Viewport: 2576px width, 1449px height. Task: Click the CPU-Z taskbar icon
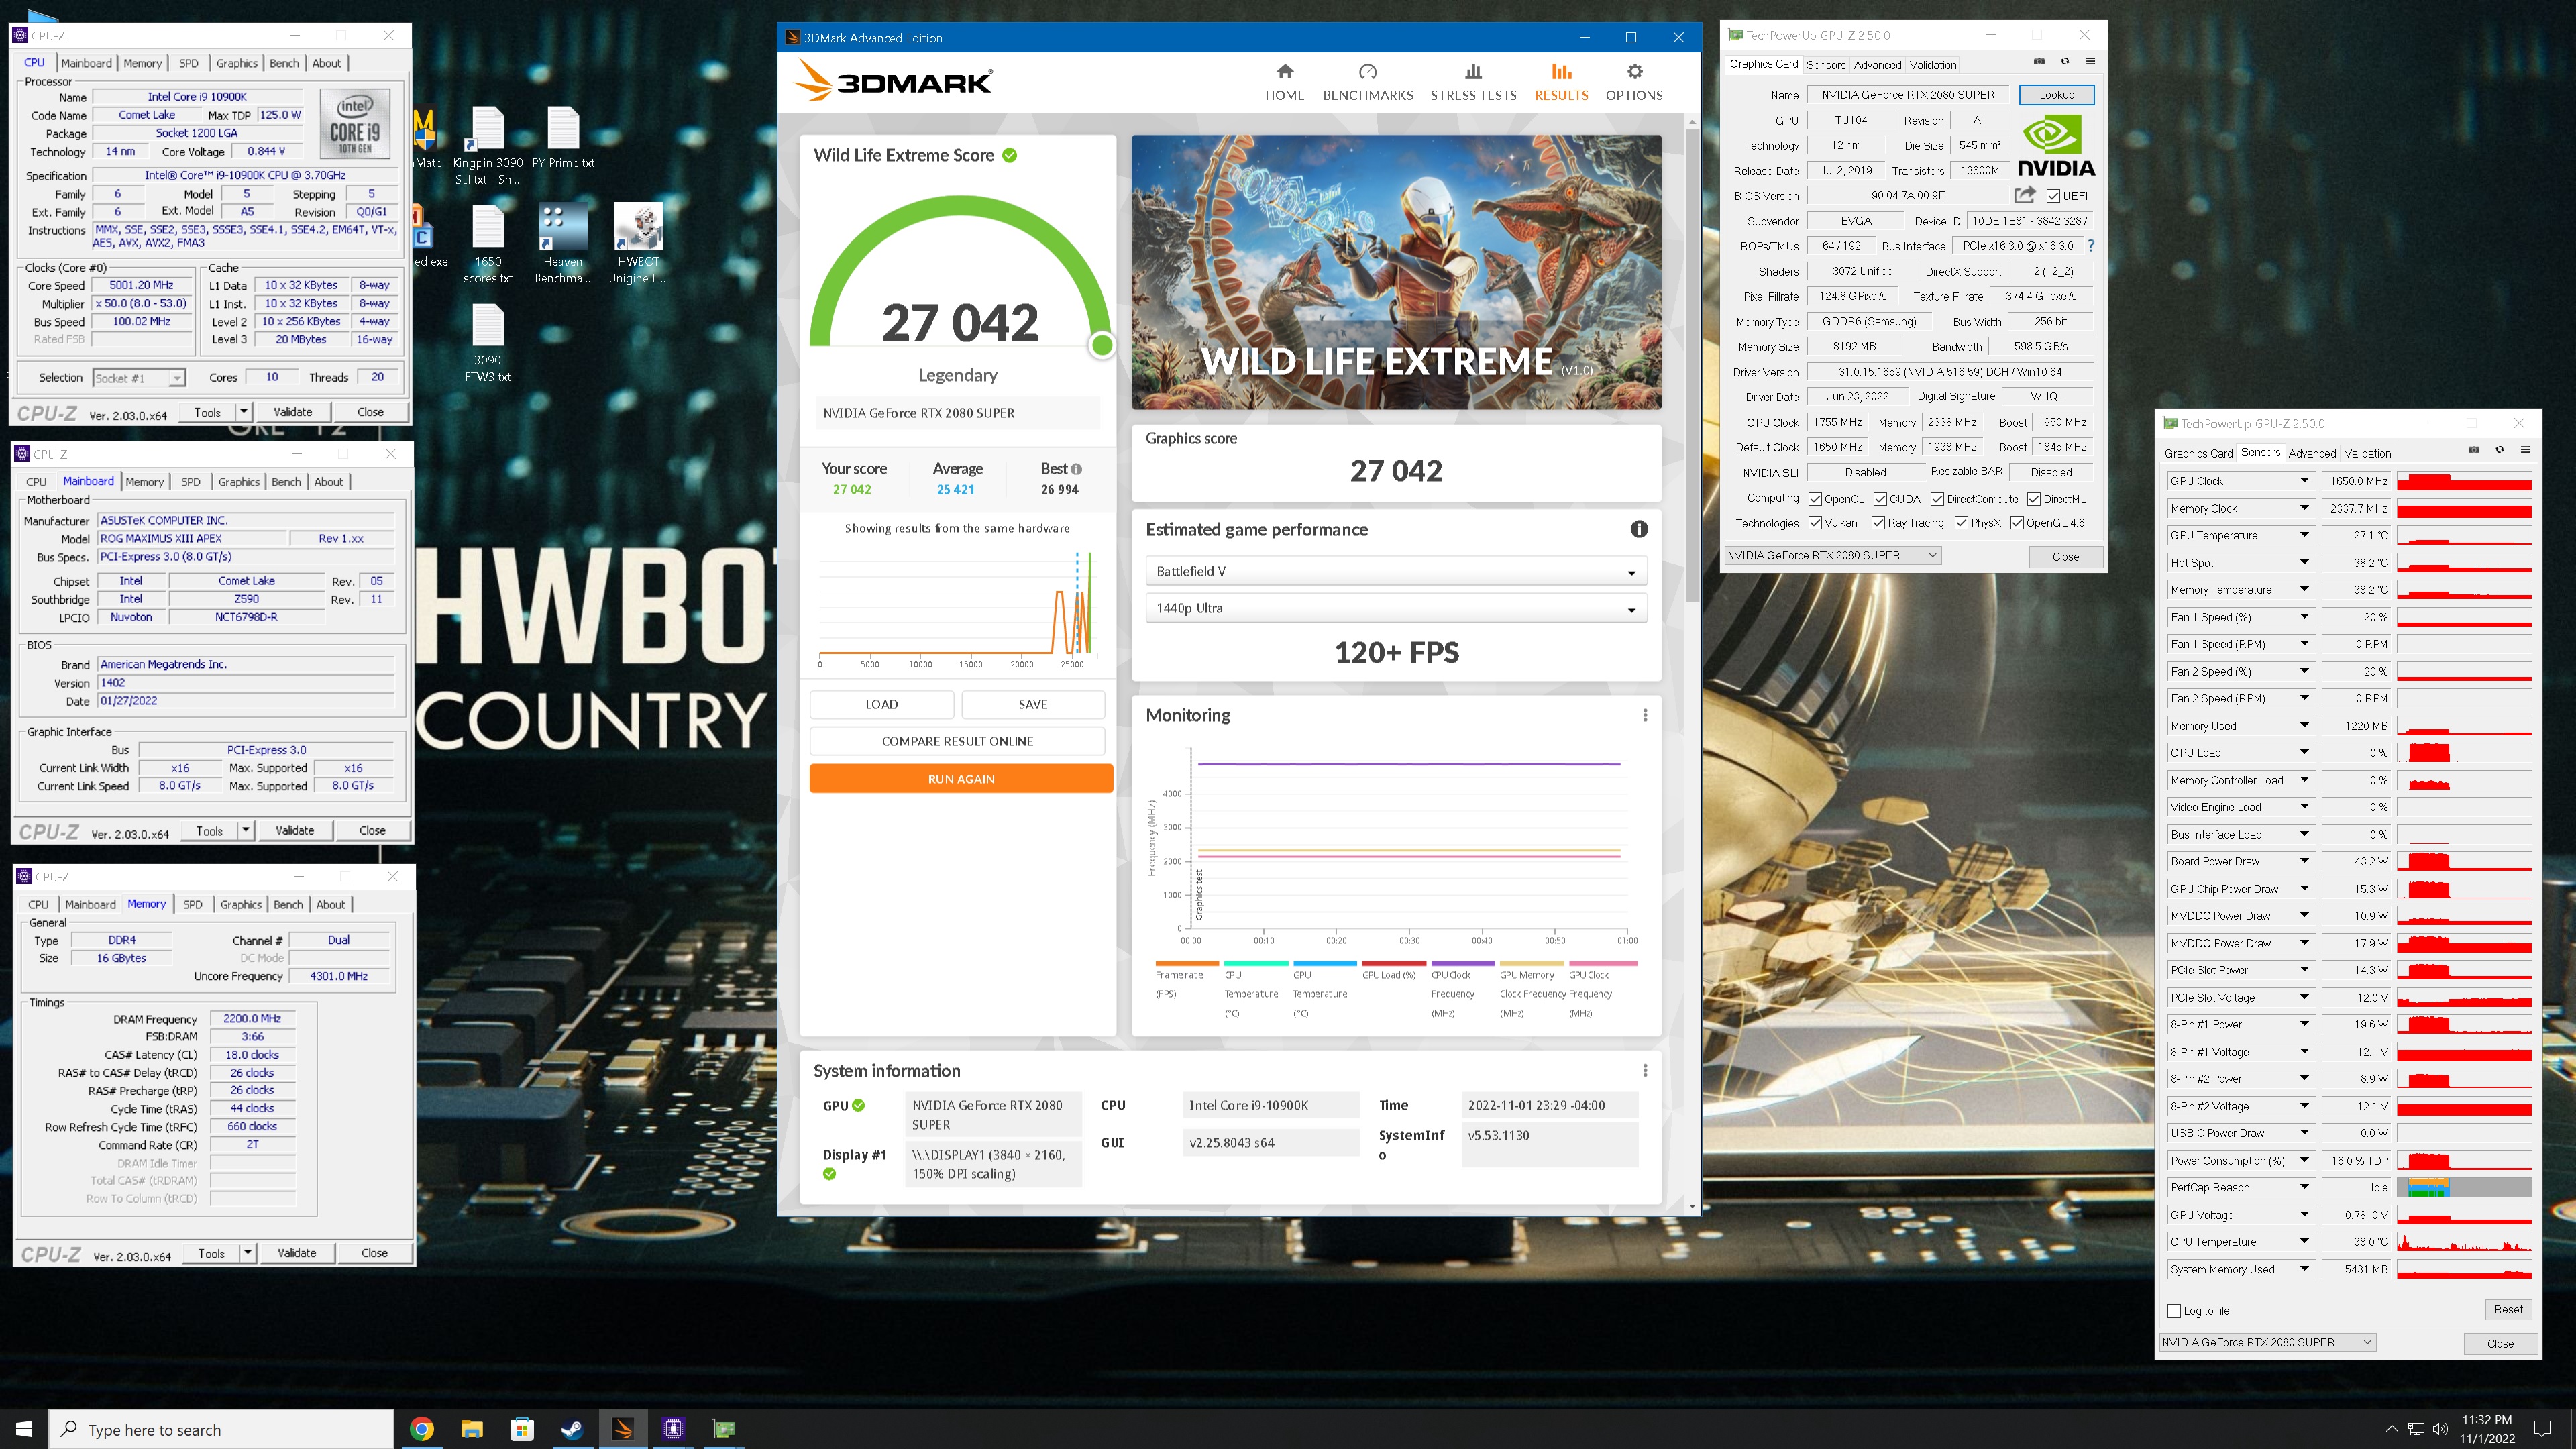(672, 1429)
